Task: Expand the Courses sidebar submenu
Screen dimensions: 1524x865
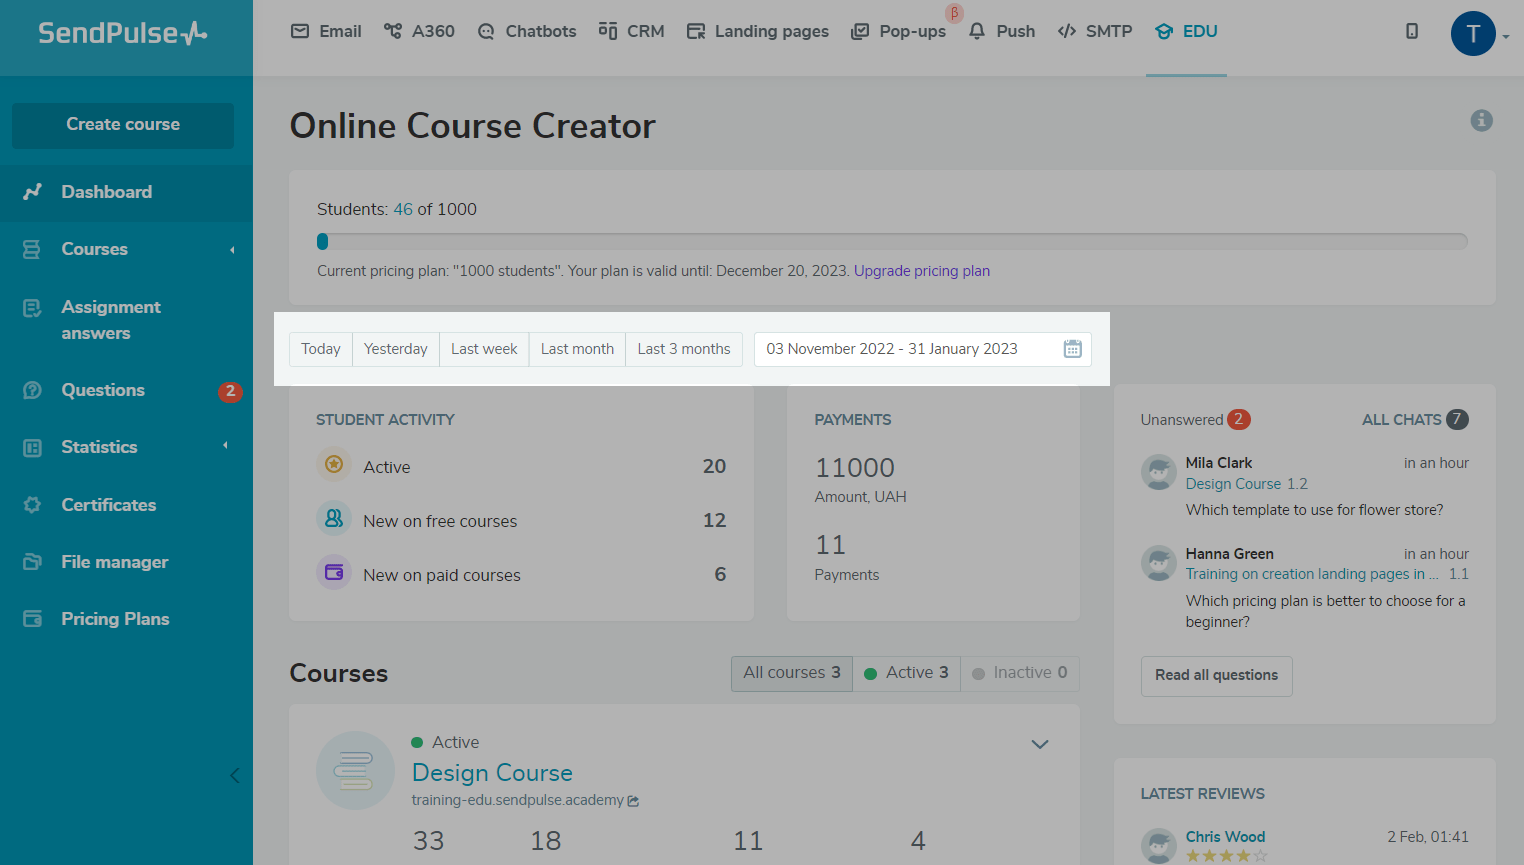Action: click(x=232, y=250)
